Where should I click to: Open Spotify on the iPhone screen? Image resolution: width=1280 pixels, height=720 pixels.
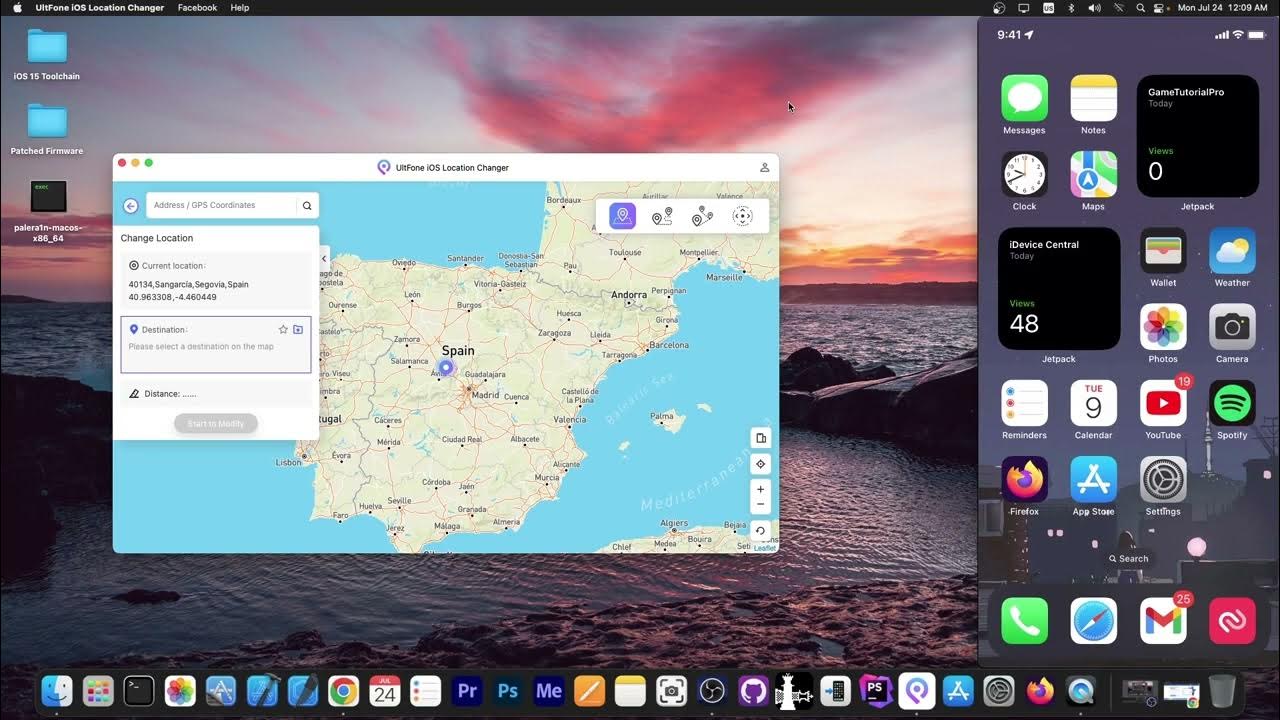(1232, 403)
